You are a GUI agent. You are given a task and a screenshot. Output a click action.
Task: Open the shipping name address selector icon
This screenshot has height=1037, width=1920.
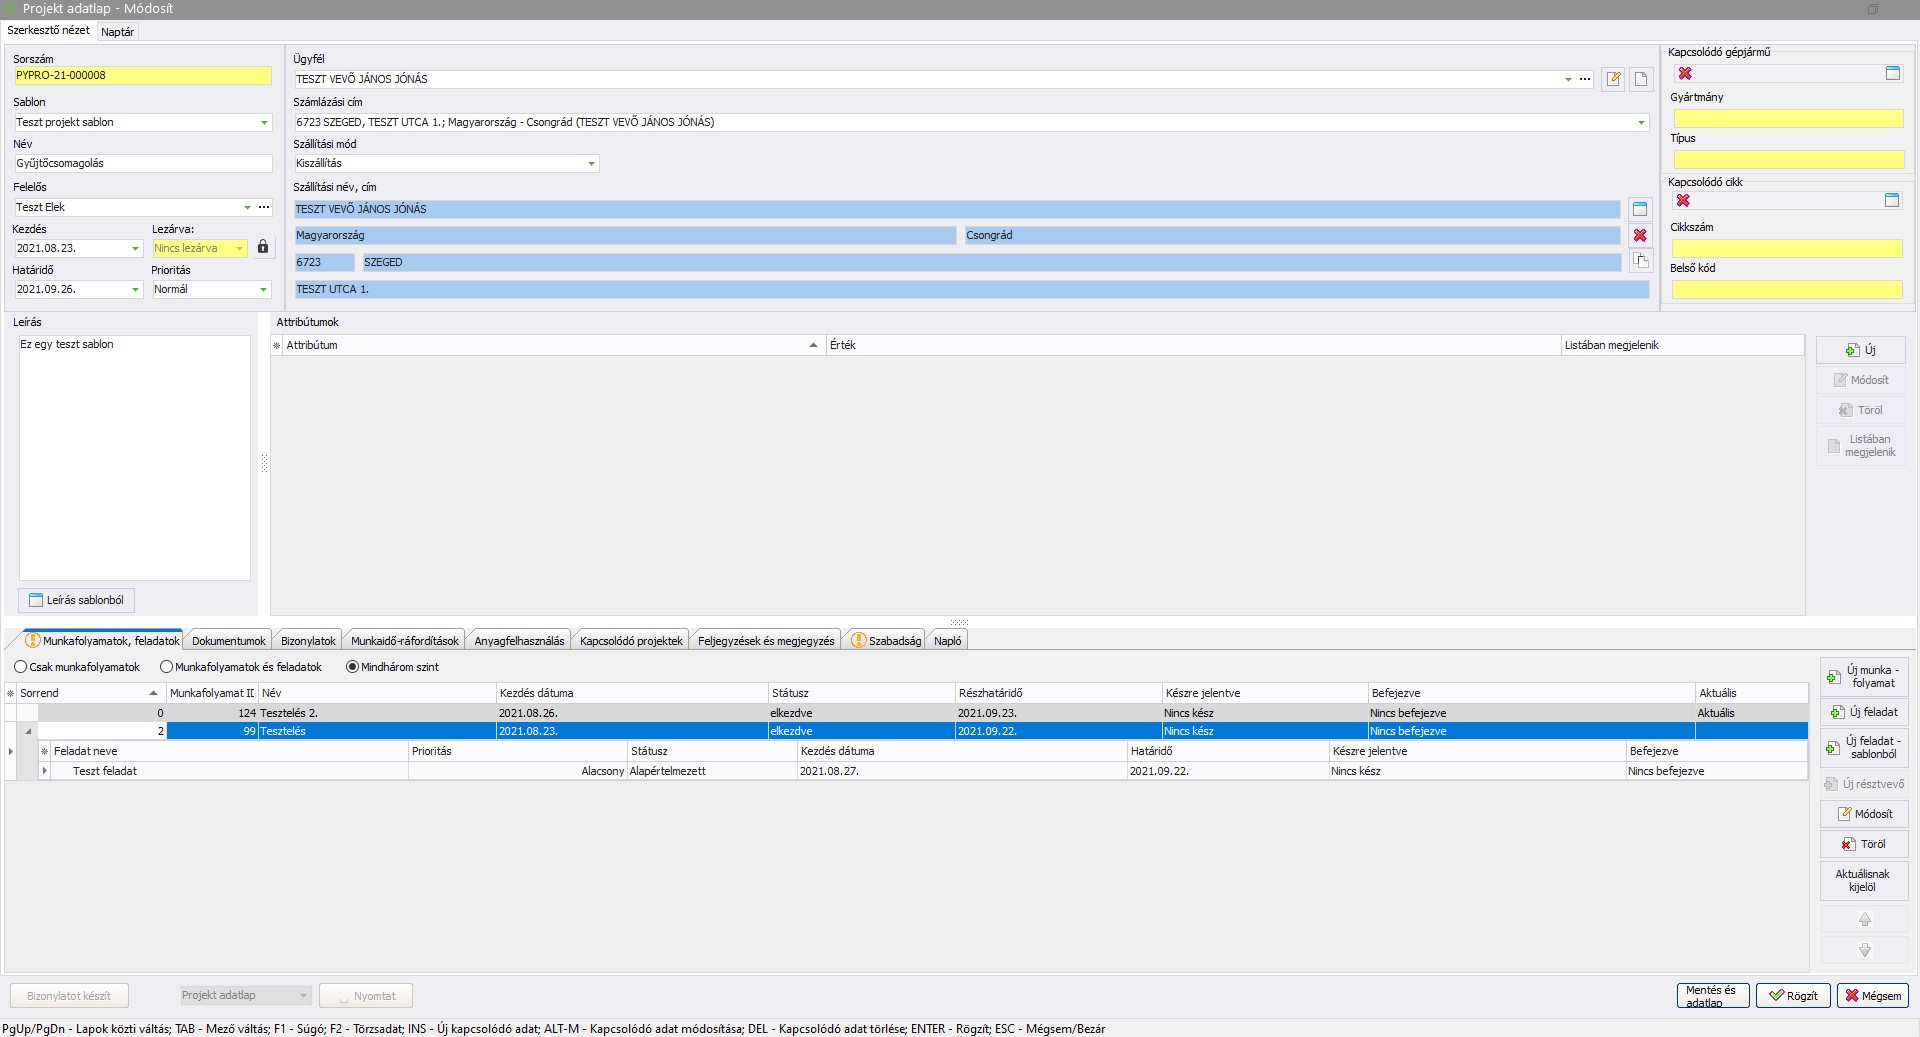point(1640,209)
